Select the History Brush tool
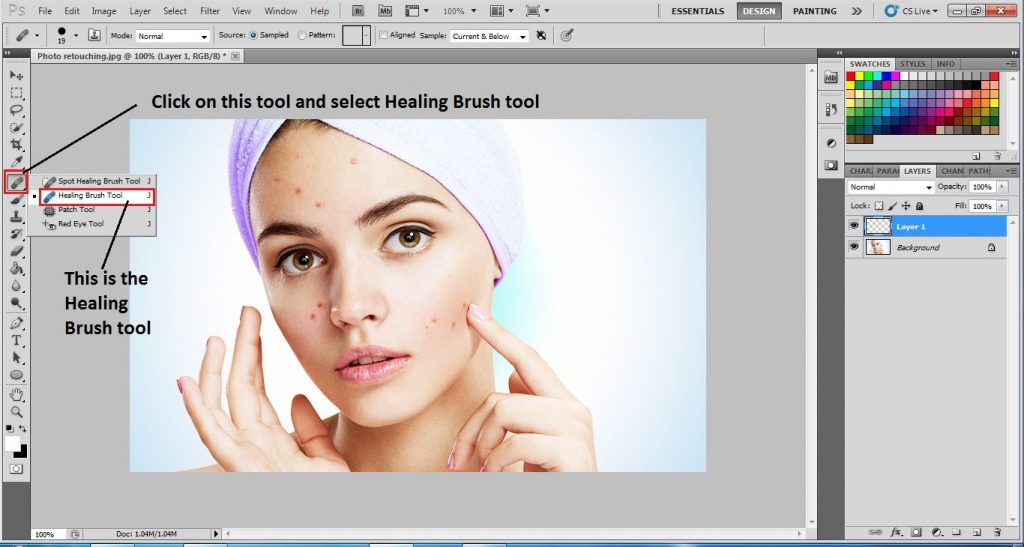The height and width of the screenshot is (547, 1024). tap(16, 233)
